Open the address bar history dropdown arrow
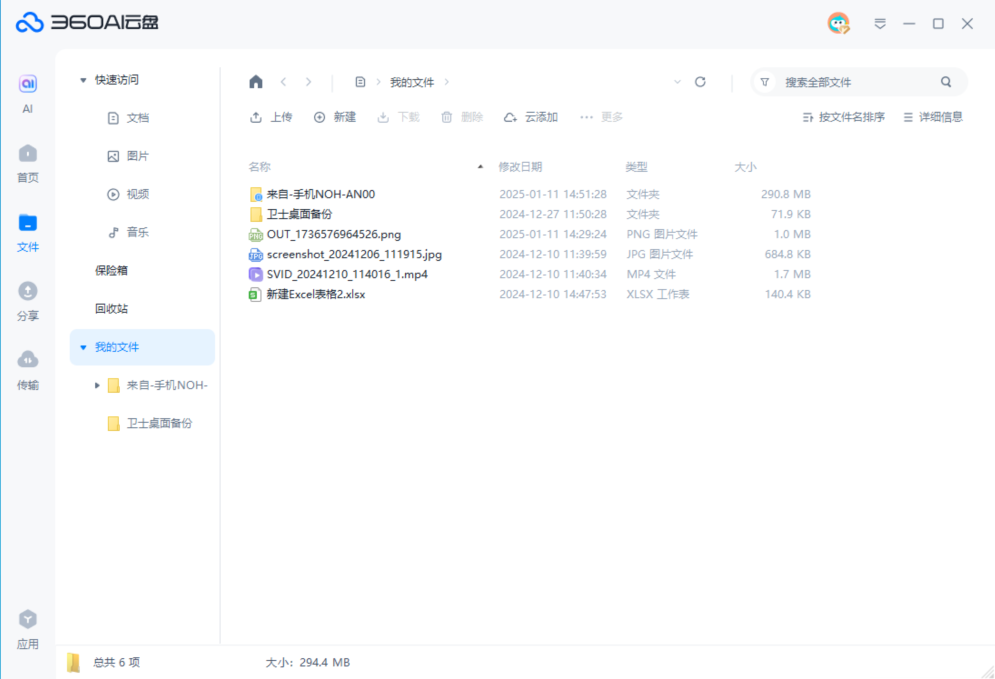Screen dimensions: 995x679 pyautogui.click(x=677, y=82)
